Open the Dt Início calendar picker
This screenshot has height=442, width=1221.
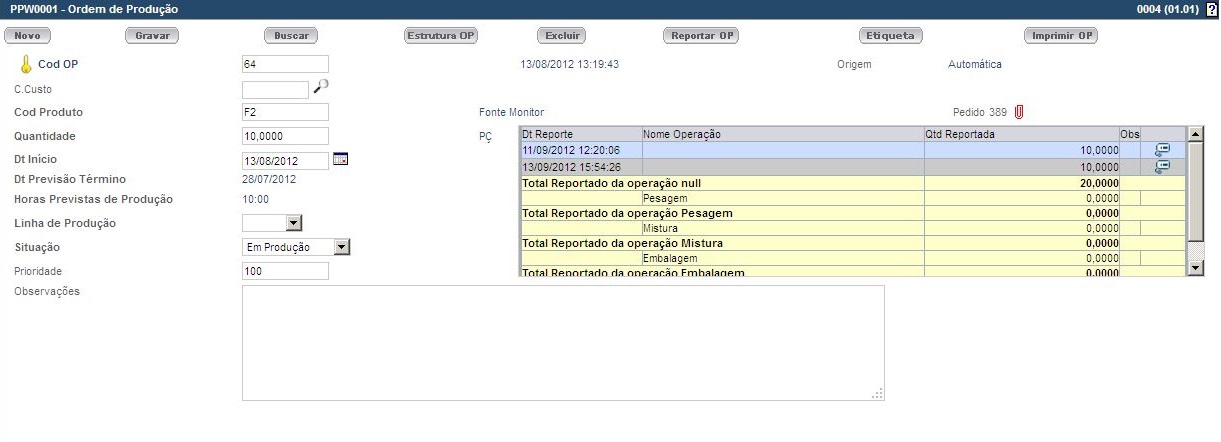[x=340, y=159]
